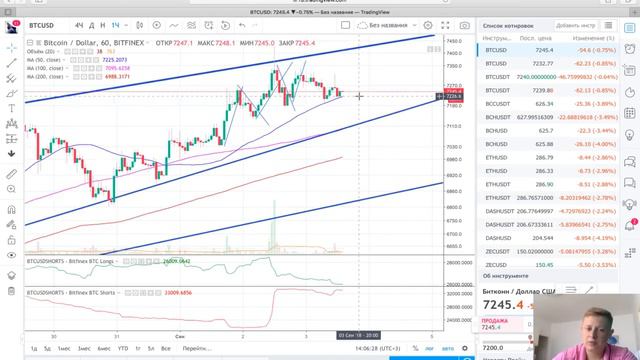The height and width of the screenshot is (360, 640).
Task: Switch to the Н weekly timeframe
Action: click(103, 25)
